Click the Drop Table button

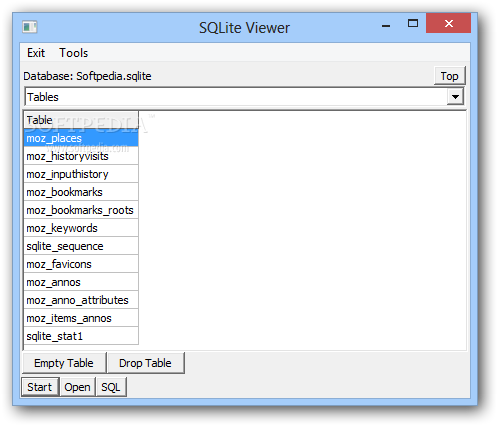tap(145, 363)
